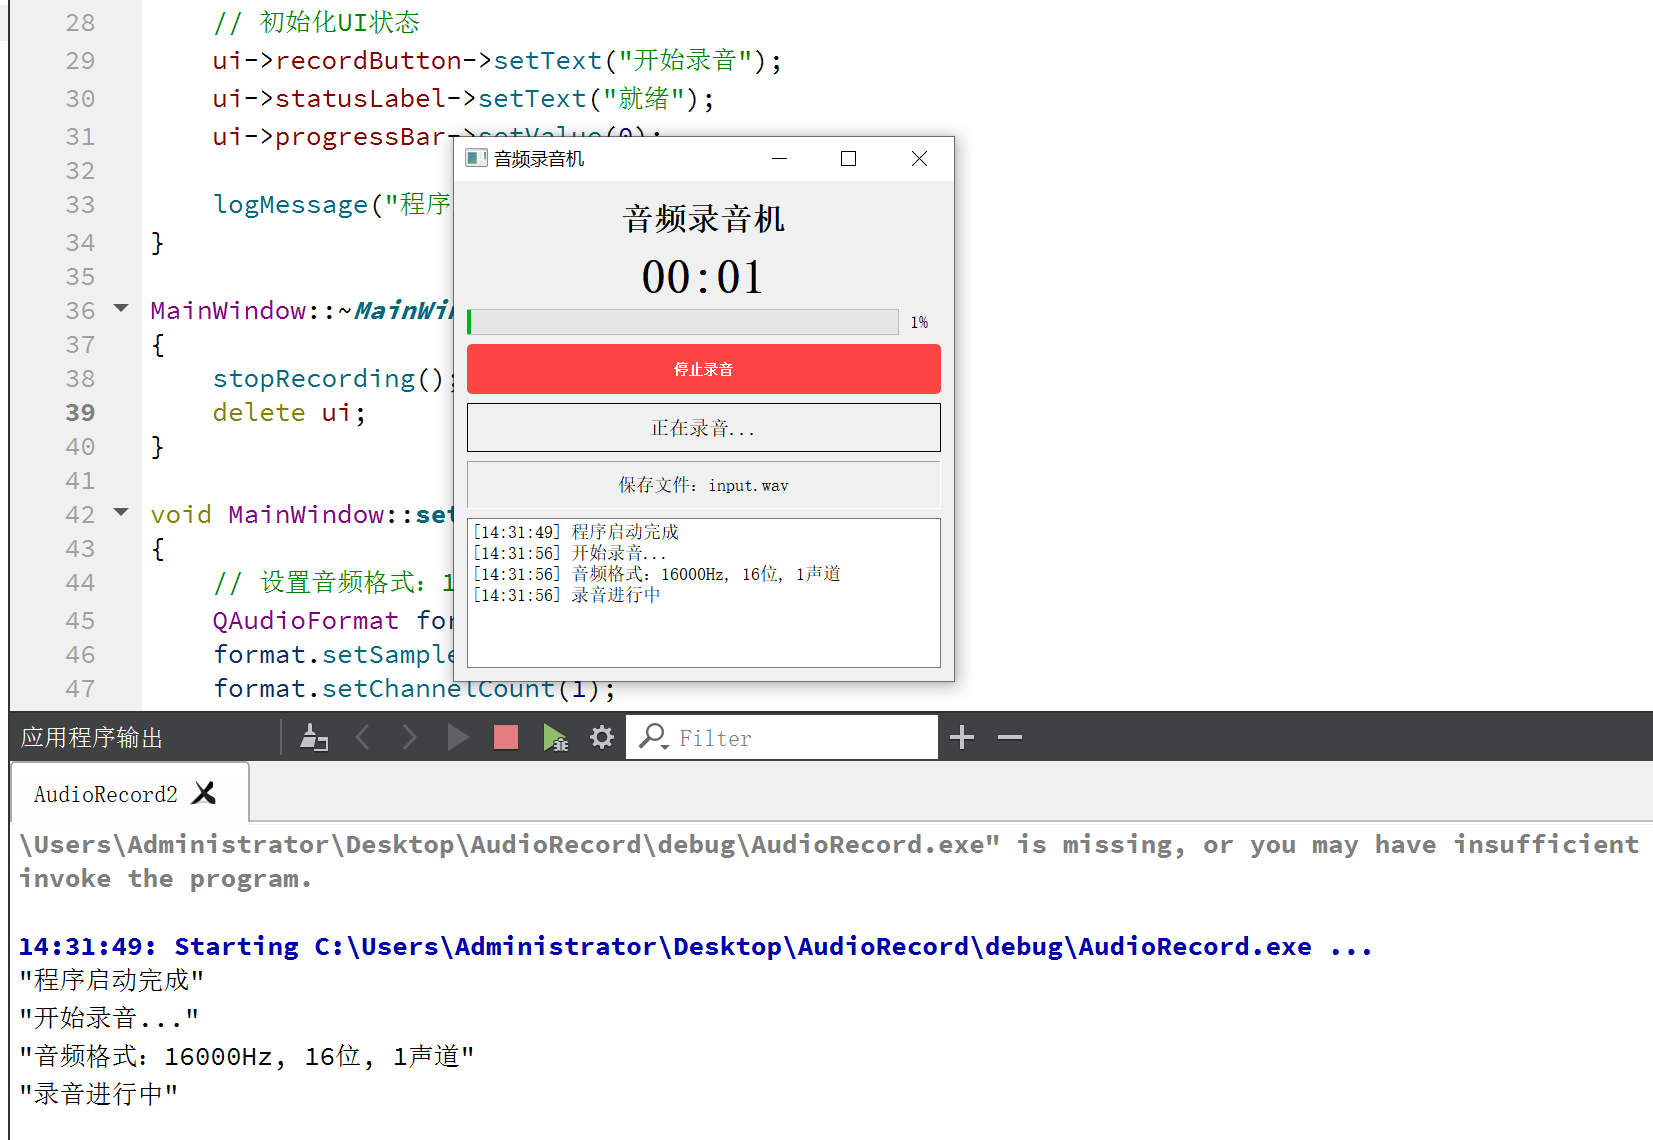Screen dimensions: 1653x1140
Task: Click line number 29 in editor gutter
Action: coord(80,60)
